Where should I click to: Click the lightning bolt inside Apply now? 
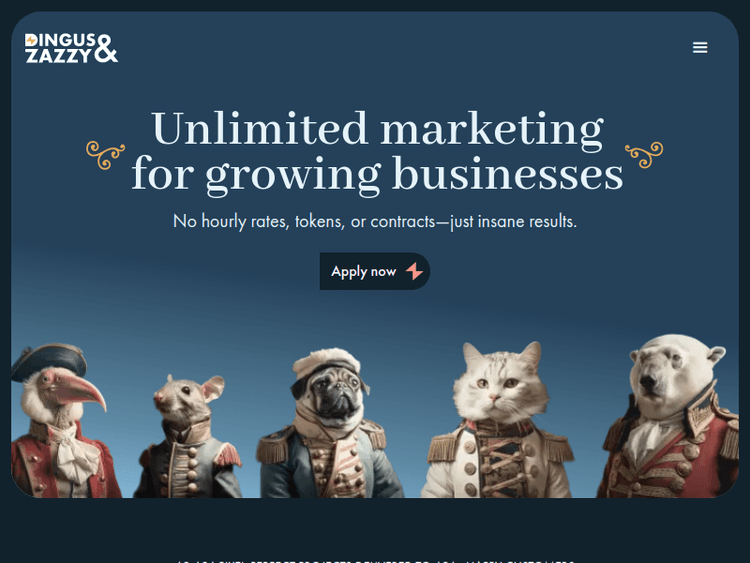coord(414,271)
